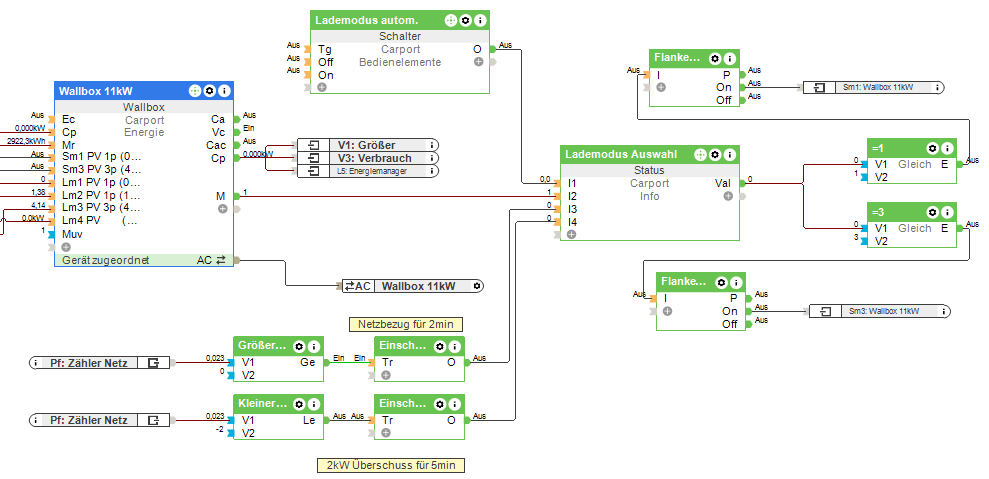The width and height of the screenshot is (989, 479).
Task: Select the V3: Verbrauch connector
Action: 368,158
